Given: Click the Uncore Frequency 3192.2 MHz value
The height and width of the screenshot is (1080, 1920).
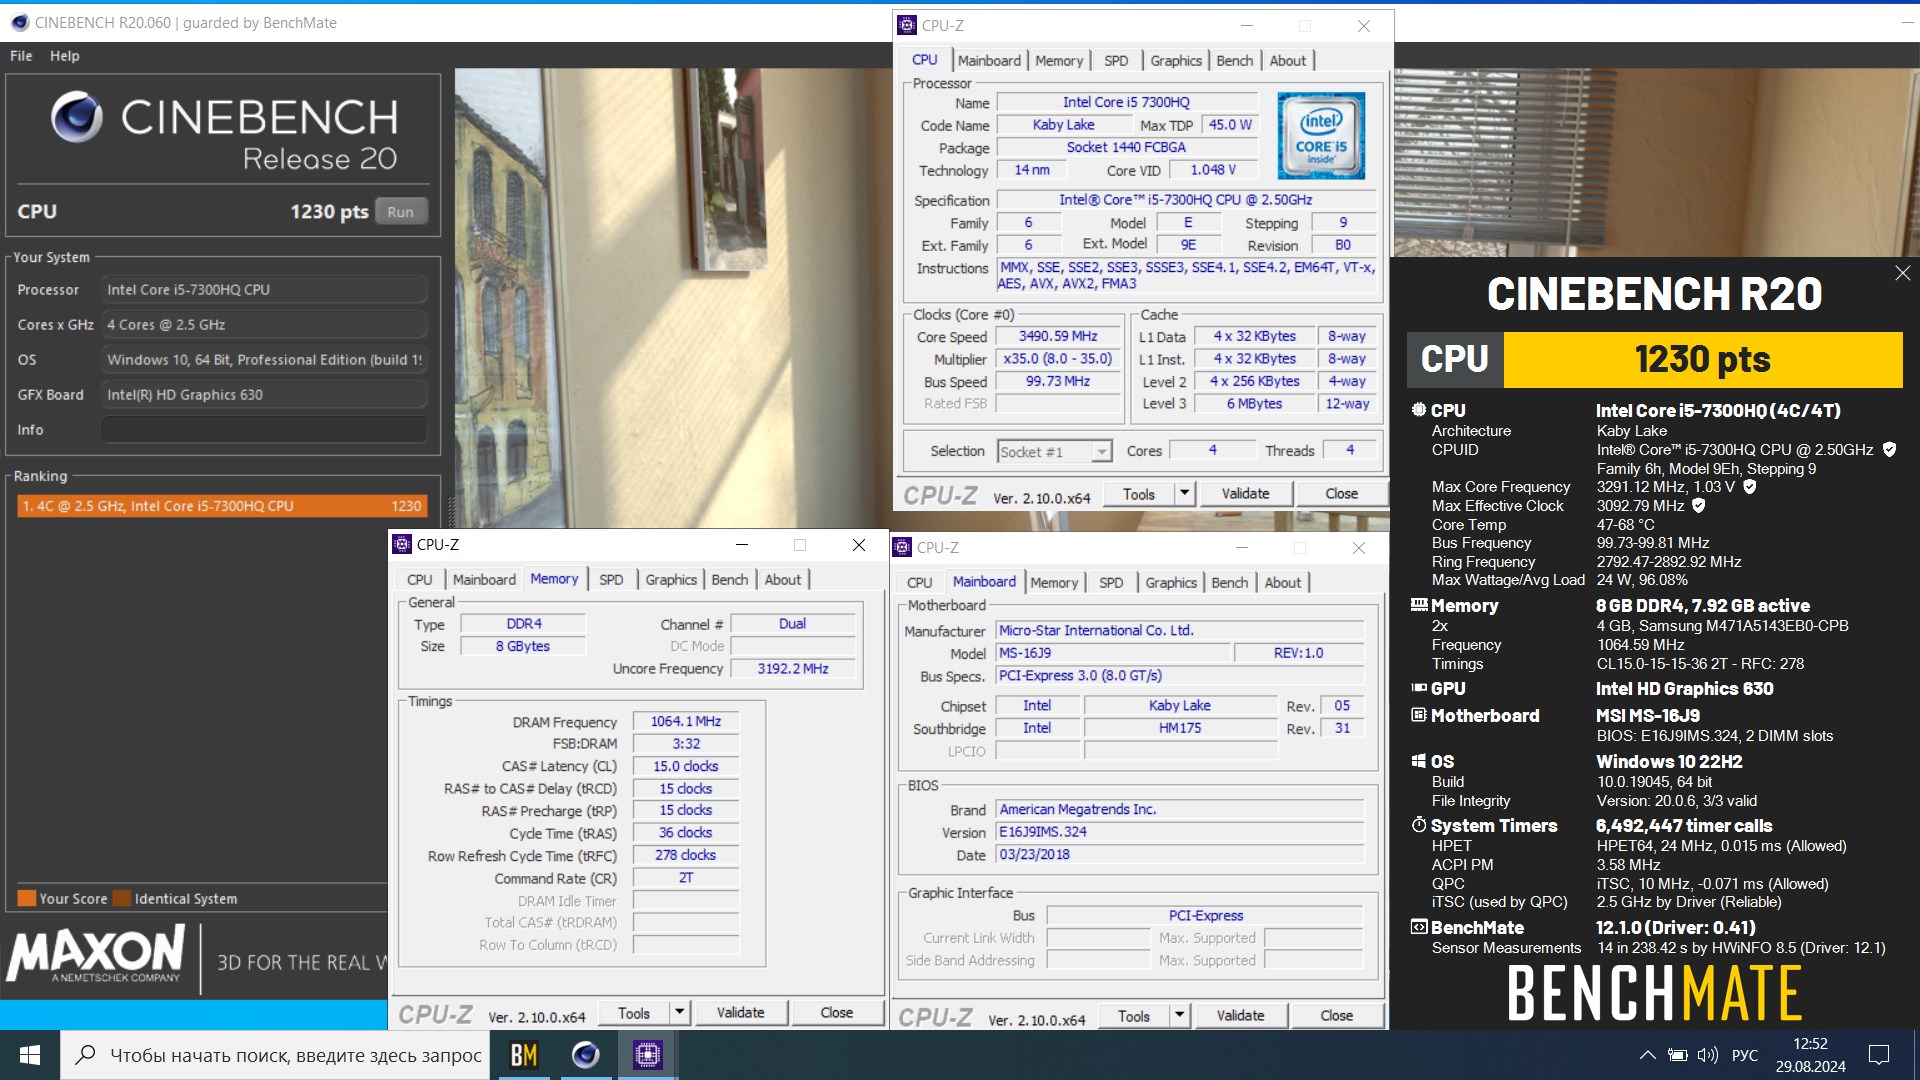Looking at the screenshot, I should click(792, 669).
